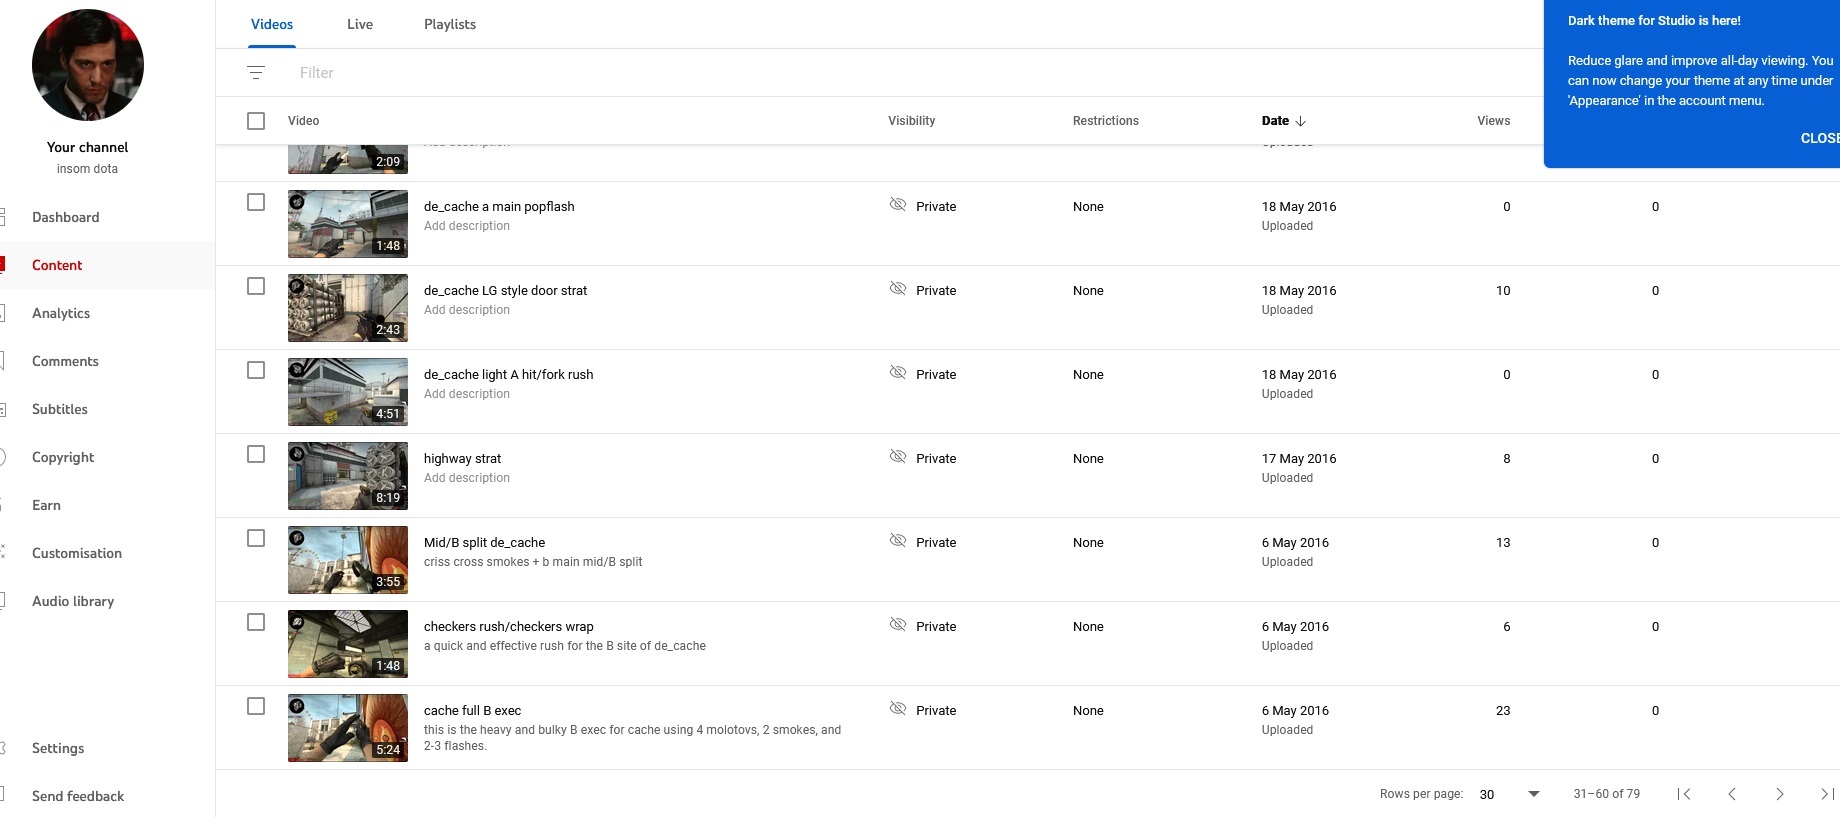This screenshot has width=1840, height=817.
Task: Click private eye icon for de_cache LG style door strat
Action: [x=898, y=289]
